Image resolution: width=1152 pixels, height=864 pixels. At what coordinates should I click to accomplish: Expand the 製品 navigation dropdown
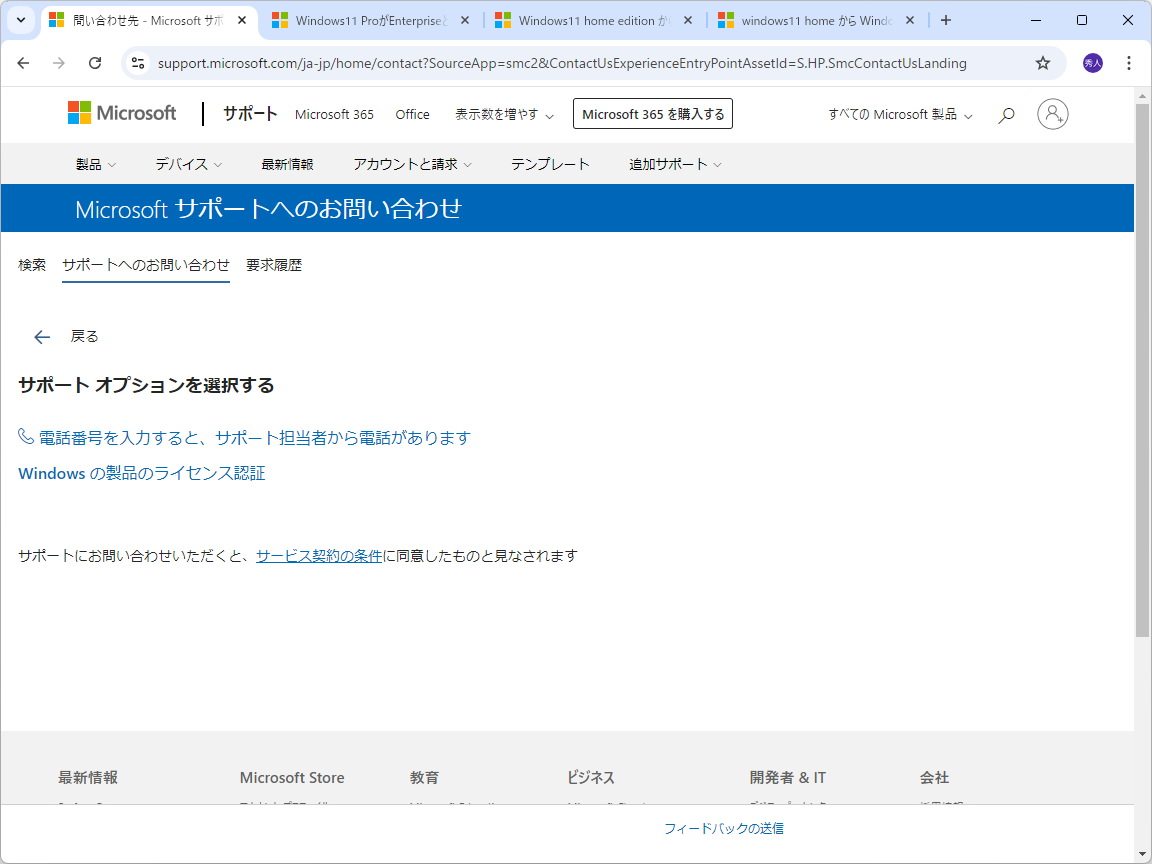click(x=96, y=164)
